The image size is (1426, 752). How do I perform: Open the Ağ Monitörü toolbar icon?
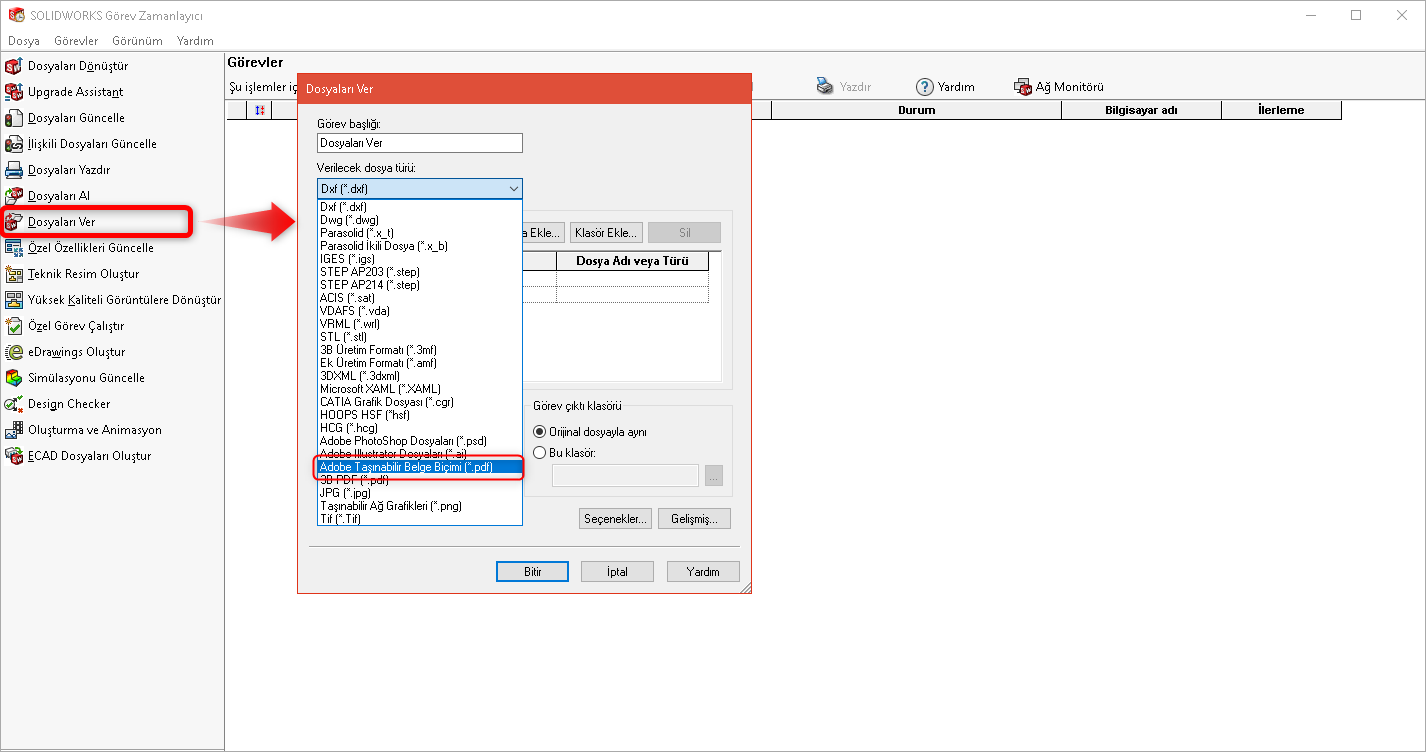pyautogui.click(x=1023, y=87)
